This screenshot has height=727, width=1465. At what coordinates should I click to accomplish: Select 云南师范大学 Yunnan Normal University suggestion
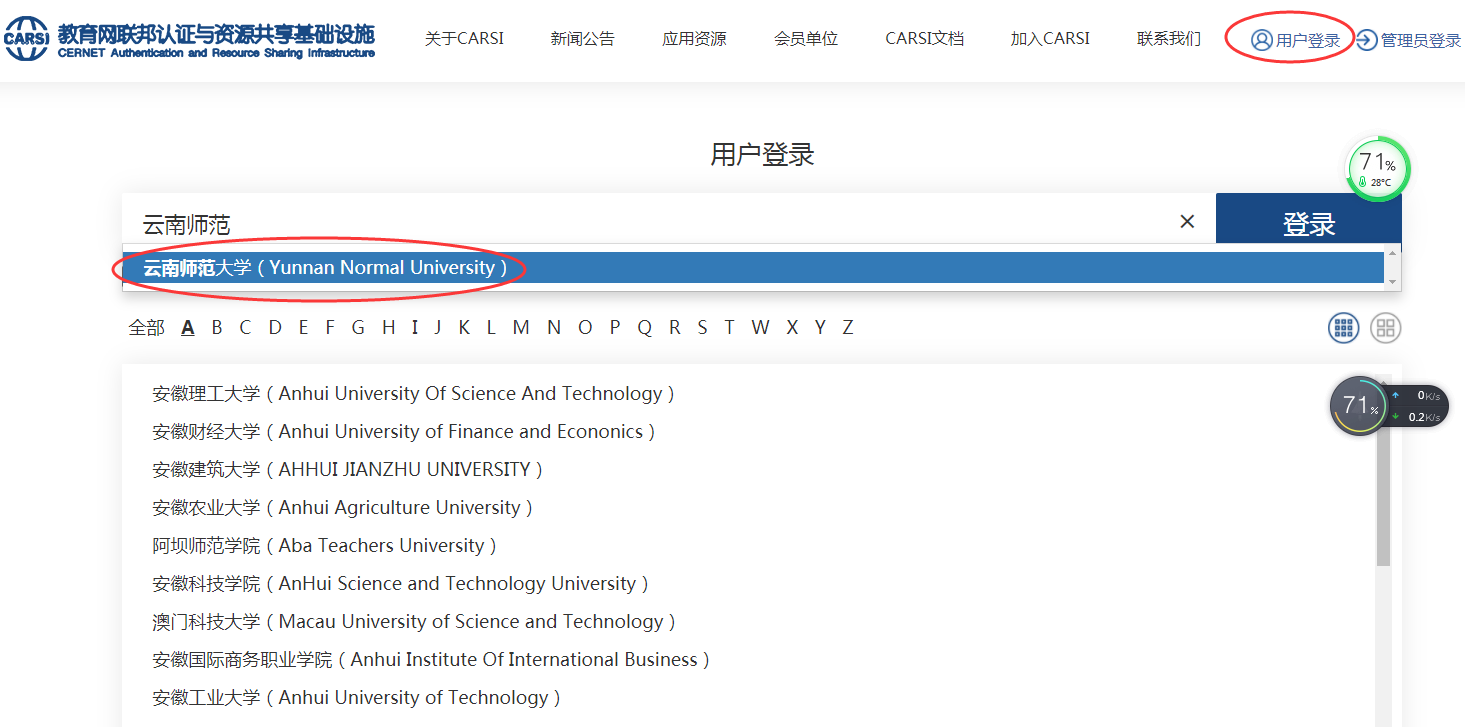(x=325, y=268)
